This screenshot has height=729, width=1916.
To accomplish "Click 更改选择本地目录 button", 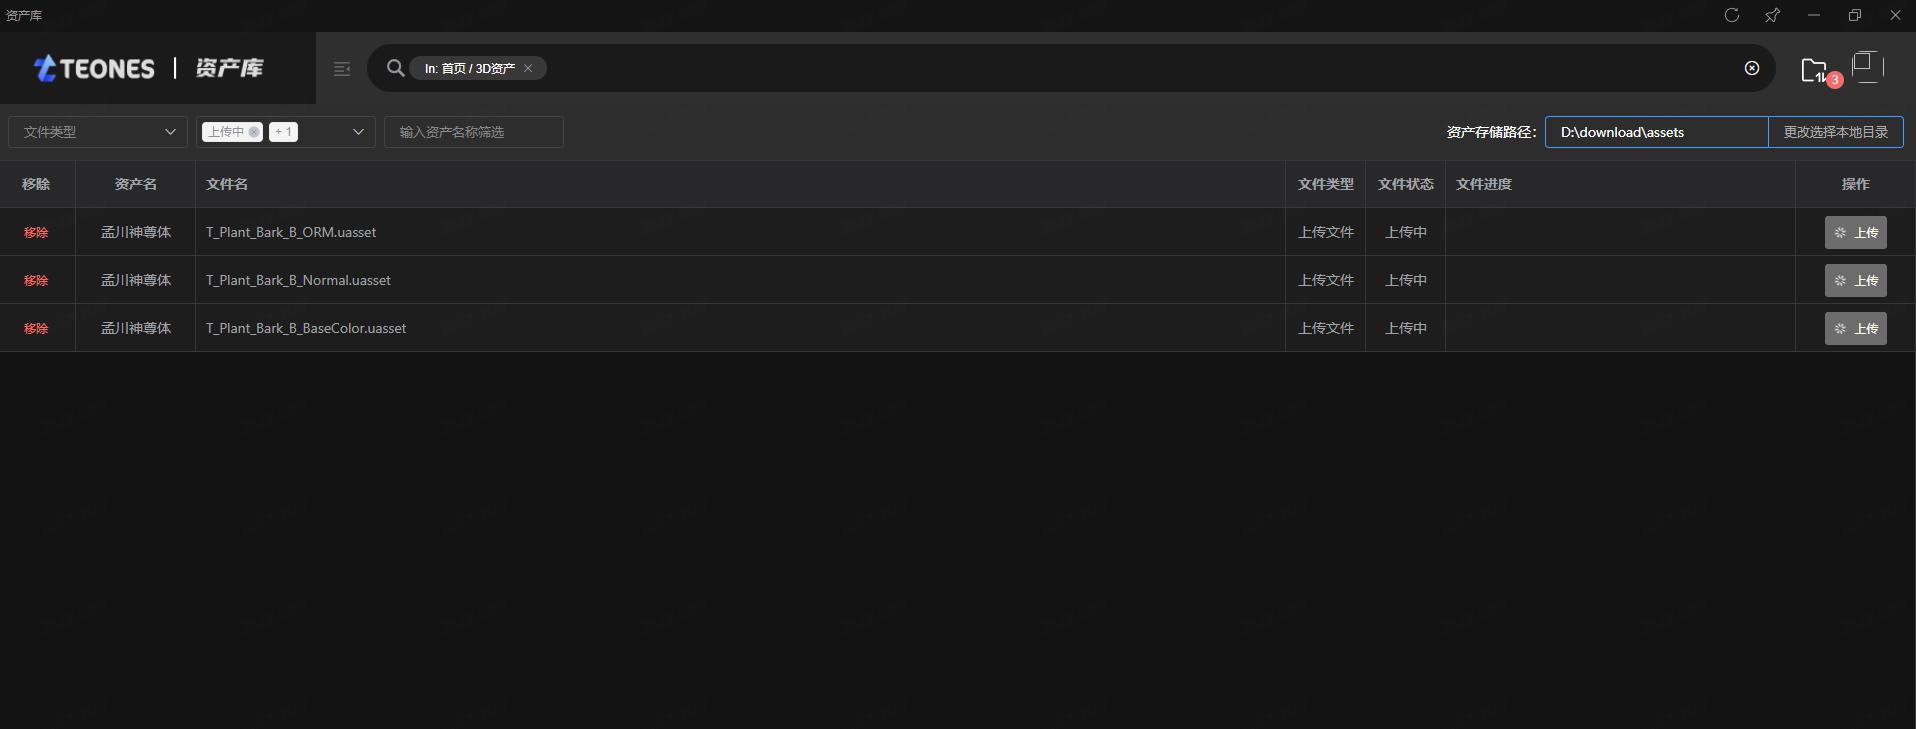I will [x=1835, y=132].
